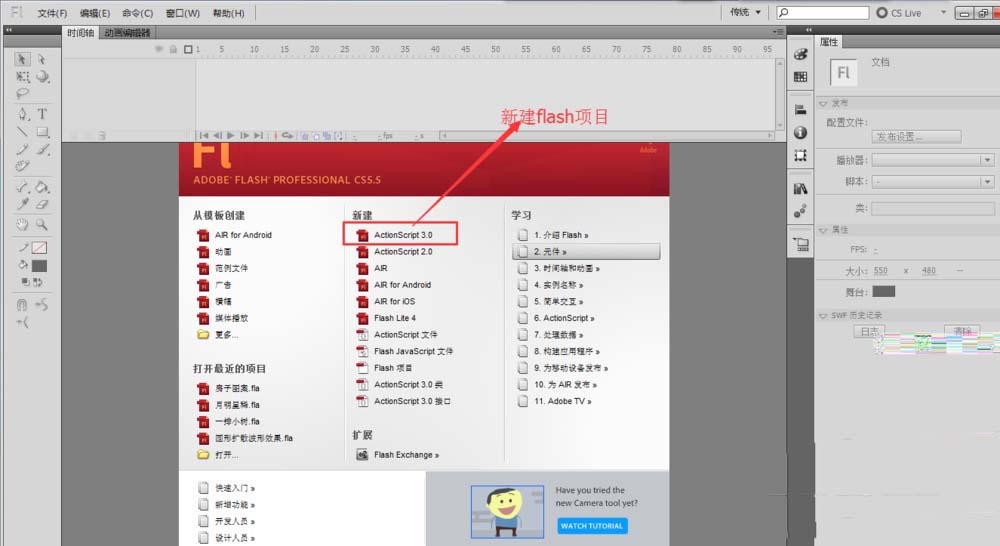Select the Eyedropper tool
1000x546 pixels.
pos(22,205)
